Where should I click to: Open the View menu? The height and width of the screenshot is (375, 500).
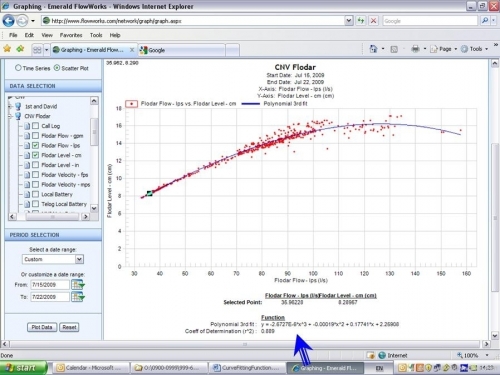tap(47, 35)
